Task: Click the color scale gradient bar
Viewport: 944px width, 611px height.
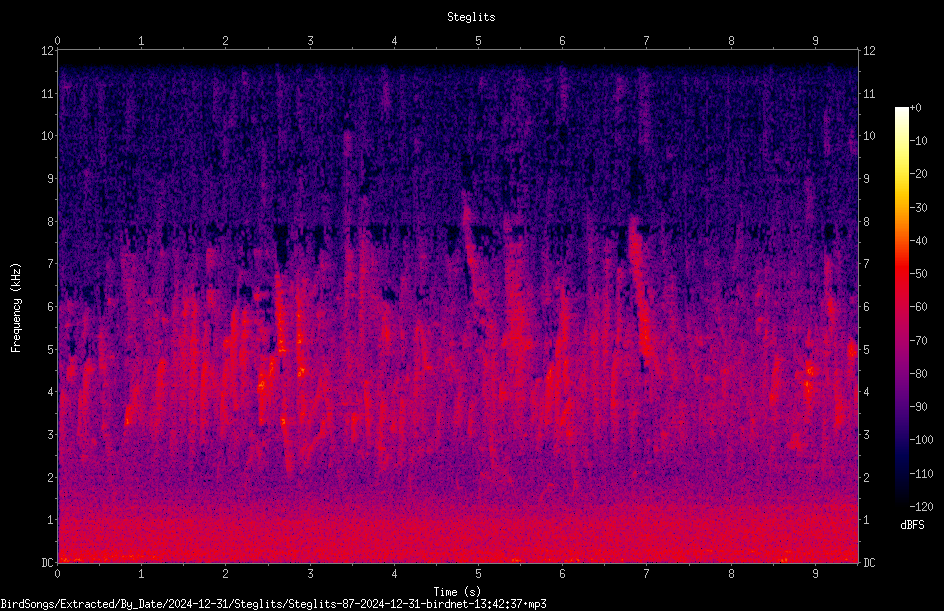Action: coord(901,306)
